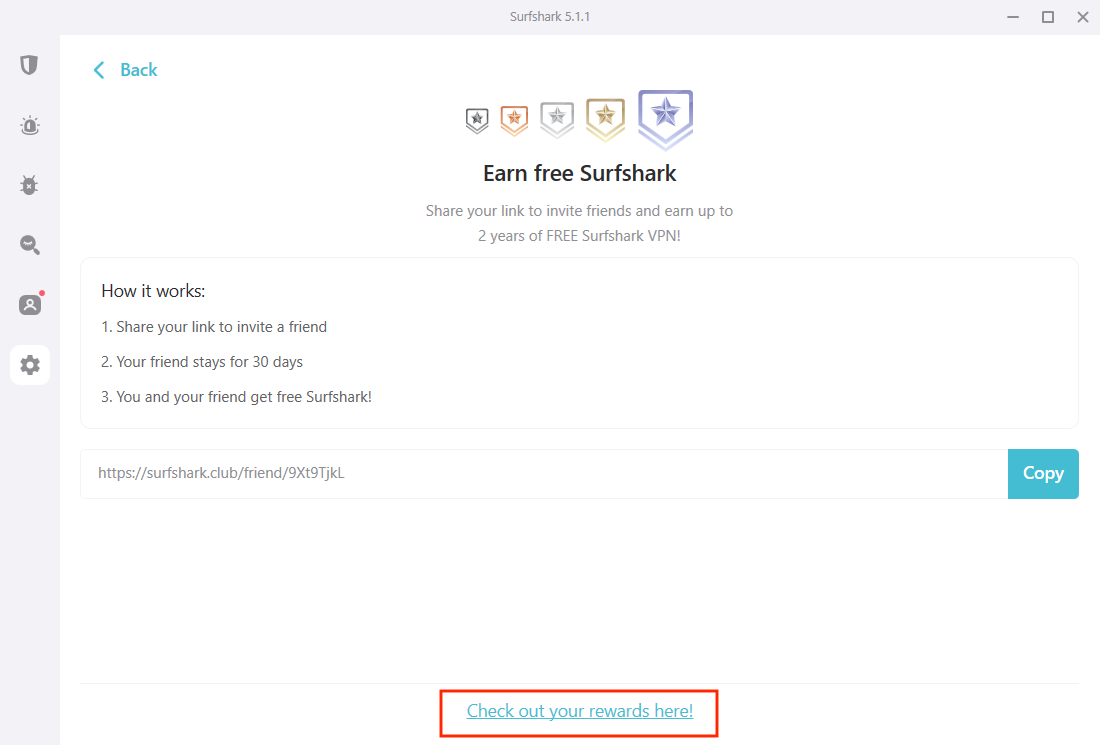1100x745 pixels.
Task: Open Check out your rewards here link
Action: coord(579,711)
